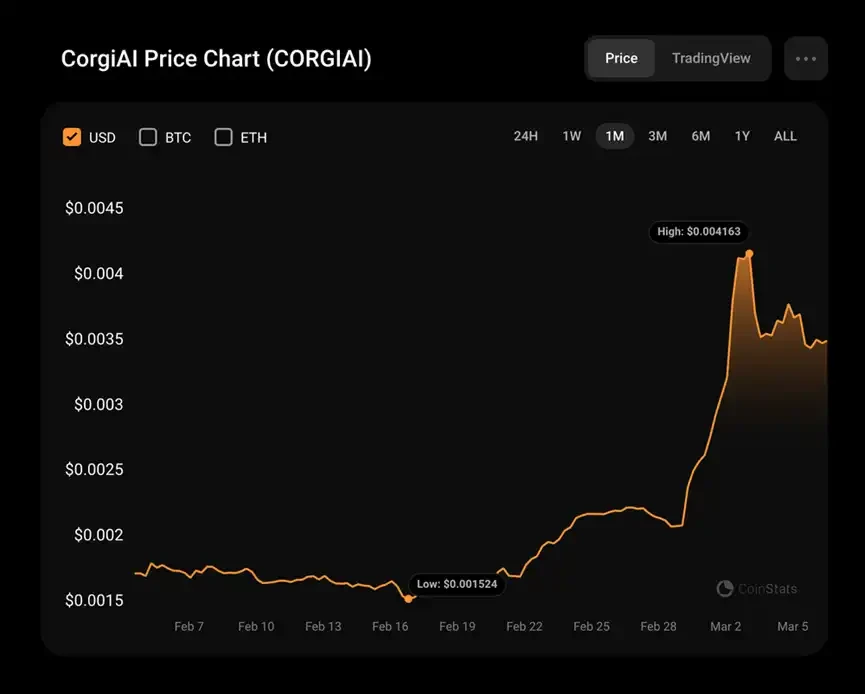This screenshot has height=694, width=865.
Task: Uncheck the USD currency checkbox
Action: [72, 137]
